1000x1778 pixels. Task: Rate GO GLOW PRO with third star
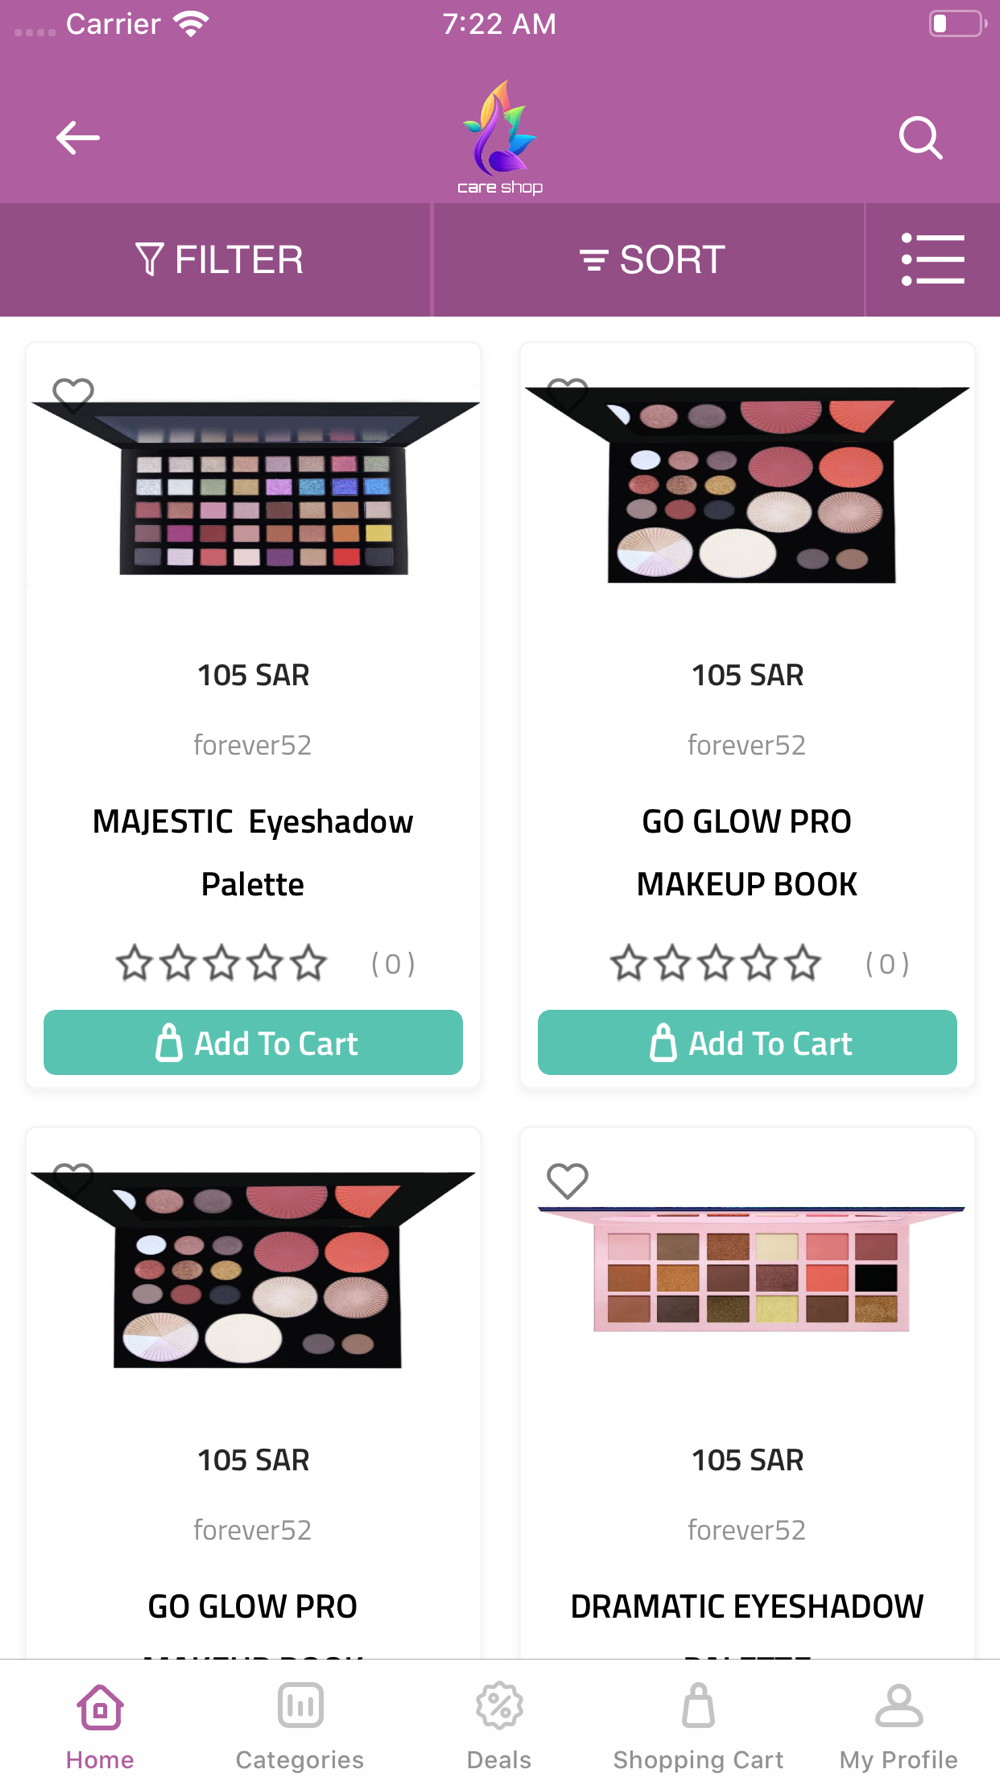pos(716,963)
